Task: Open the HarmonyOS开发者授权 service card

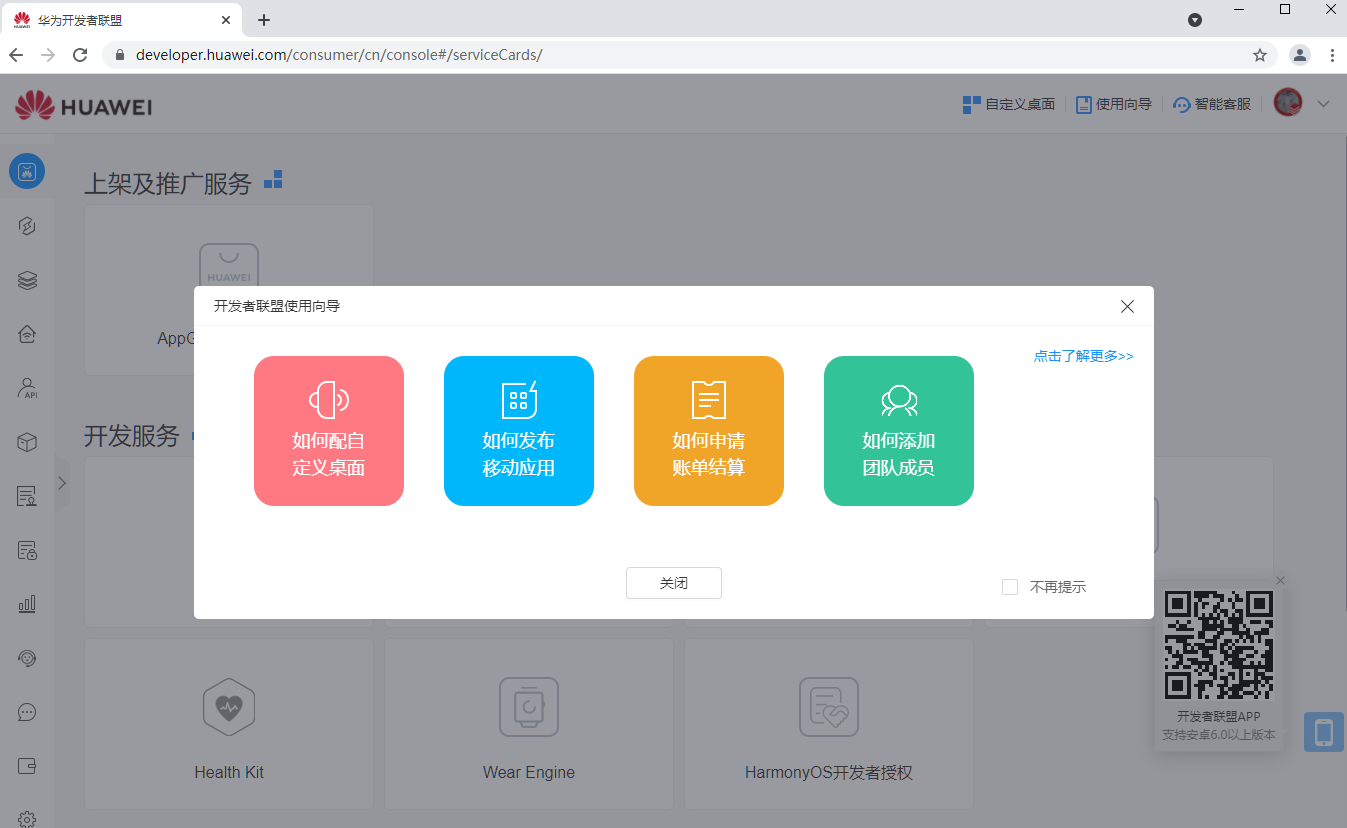Action: click(829, 724)
